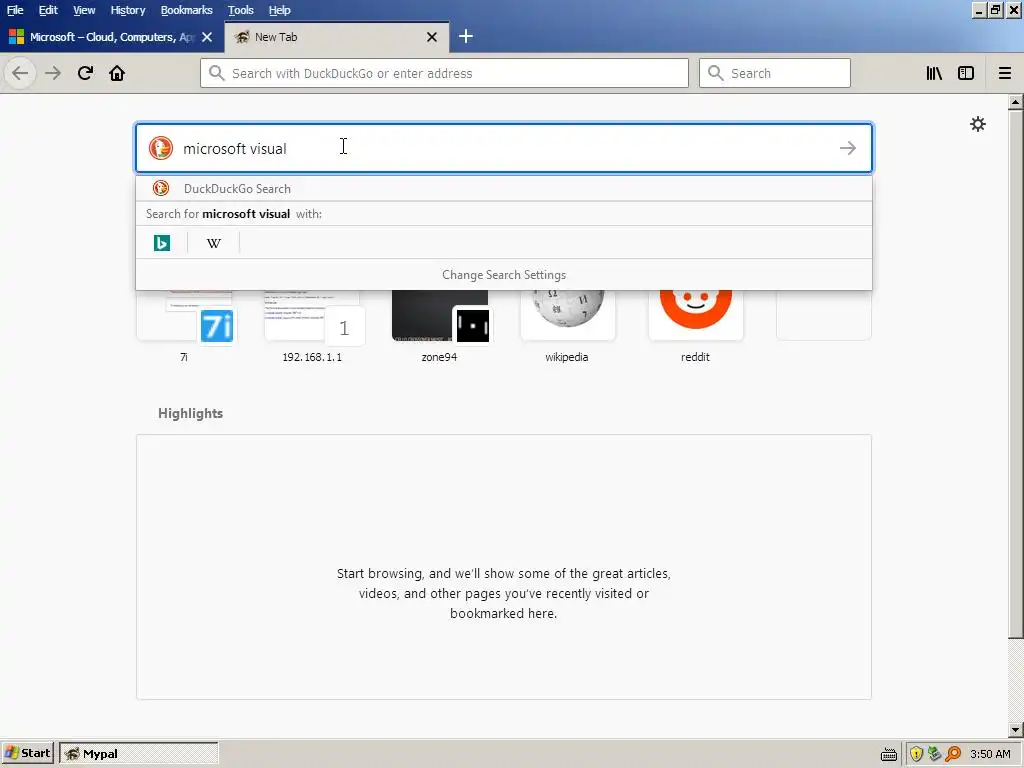The image size is (1024, 768).
Task: Open the 192.168.1.1 top site tile
Action: [x=312, y=325]
